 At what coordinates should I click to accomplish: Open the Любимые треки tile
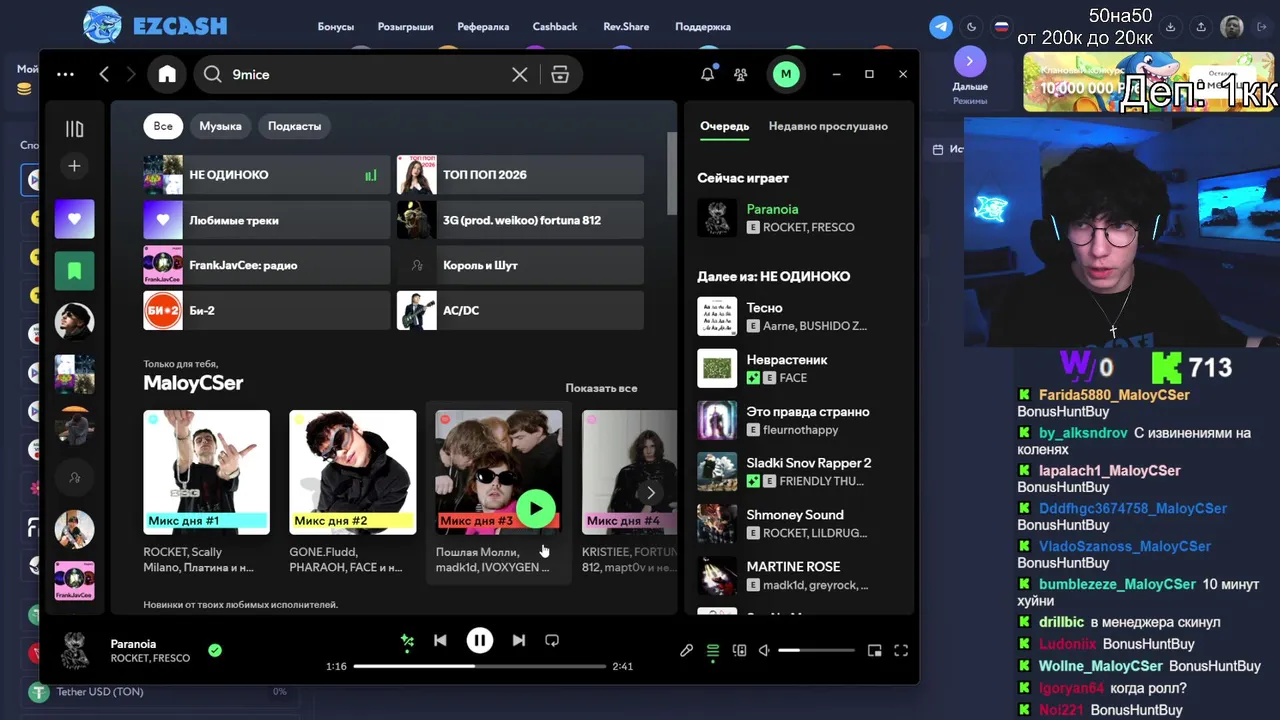click(266, 220)
